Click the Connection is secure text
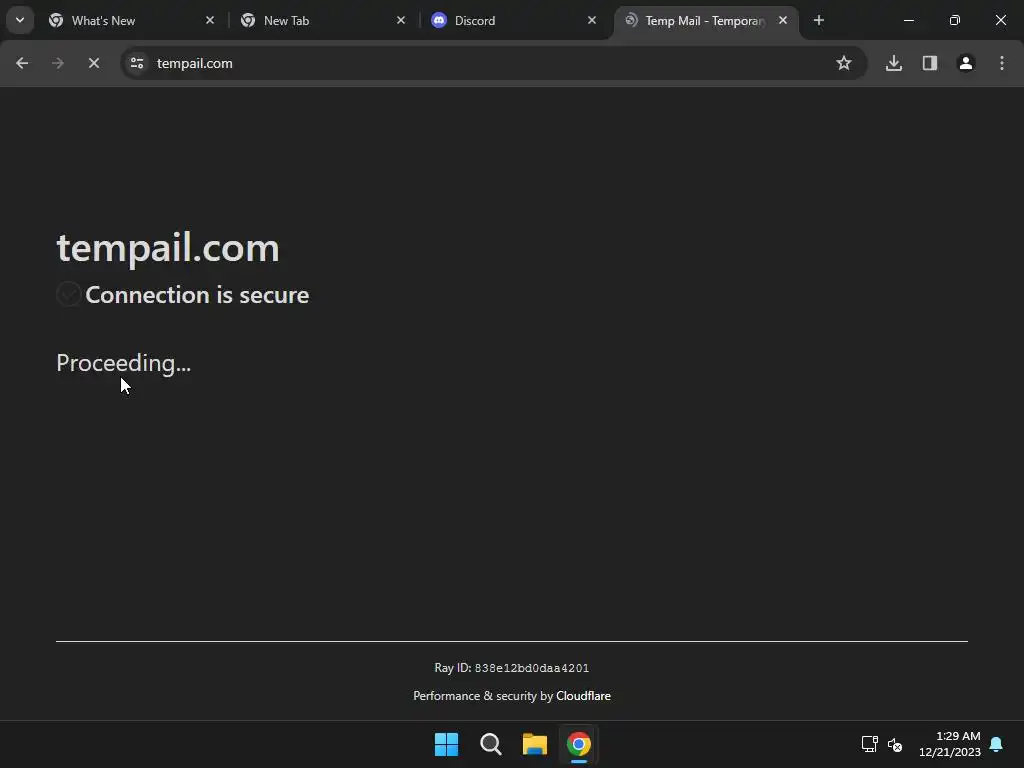 [x=197, y=295]
